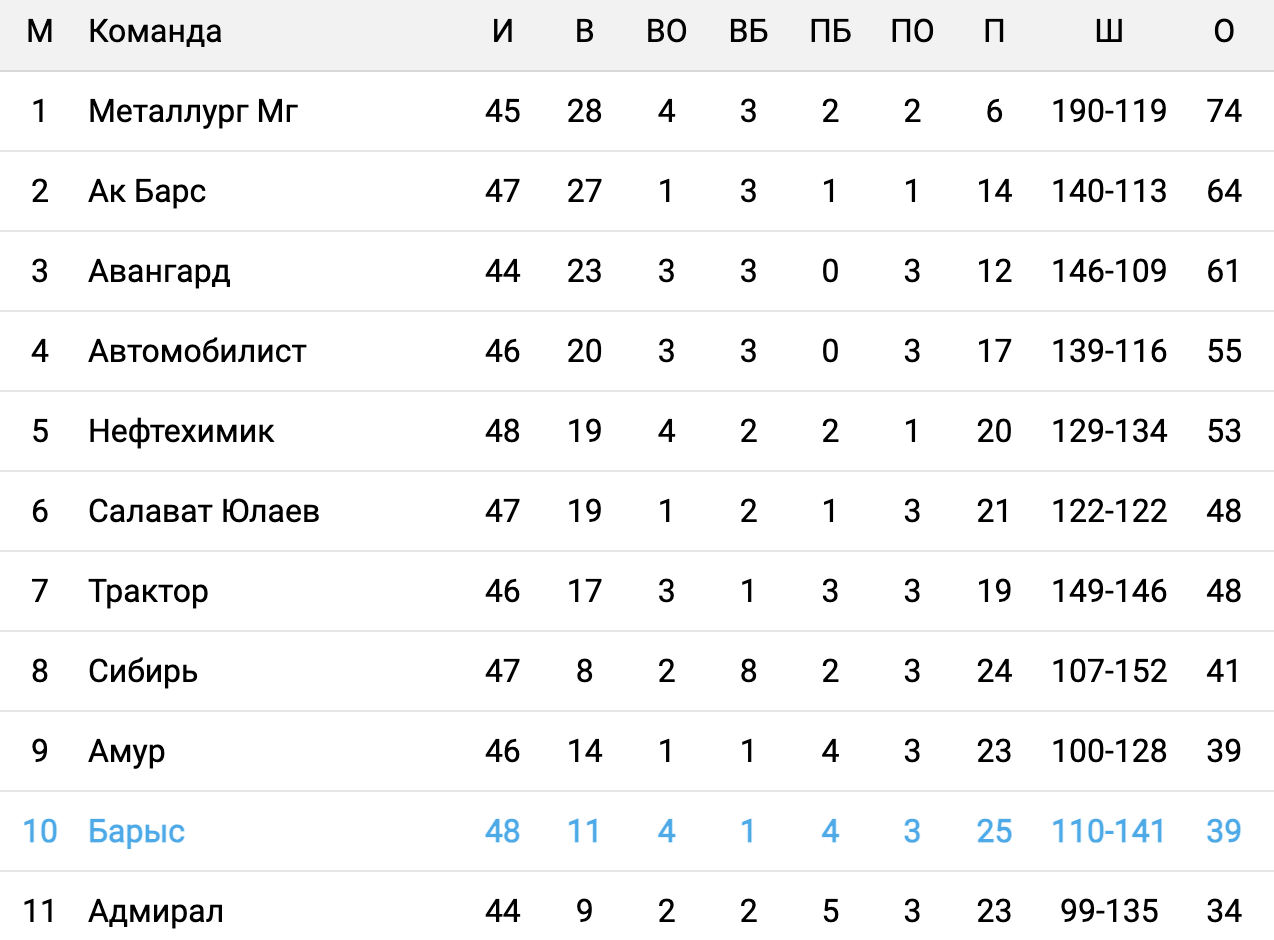Click the Ак Барс team name
Screen dimensions: 1274x940
pyautogui.click(x=147, y=191)
